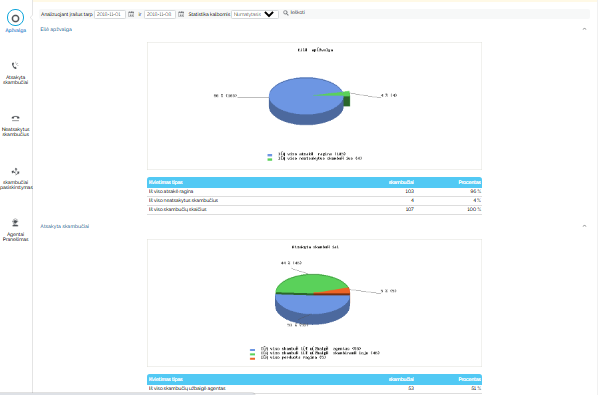Click orange legend swatch in second chart
Image resolution: width=598 pixels, height=395 pixels.
pos(252,358)
